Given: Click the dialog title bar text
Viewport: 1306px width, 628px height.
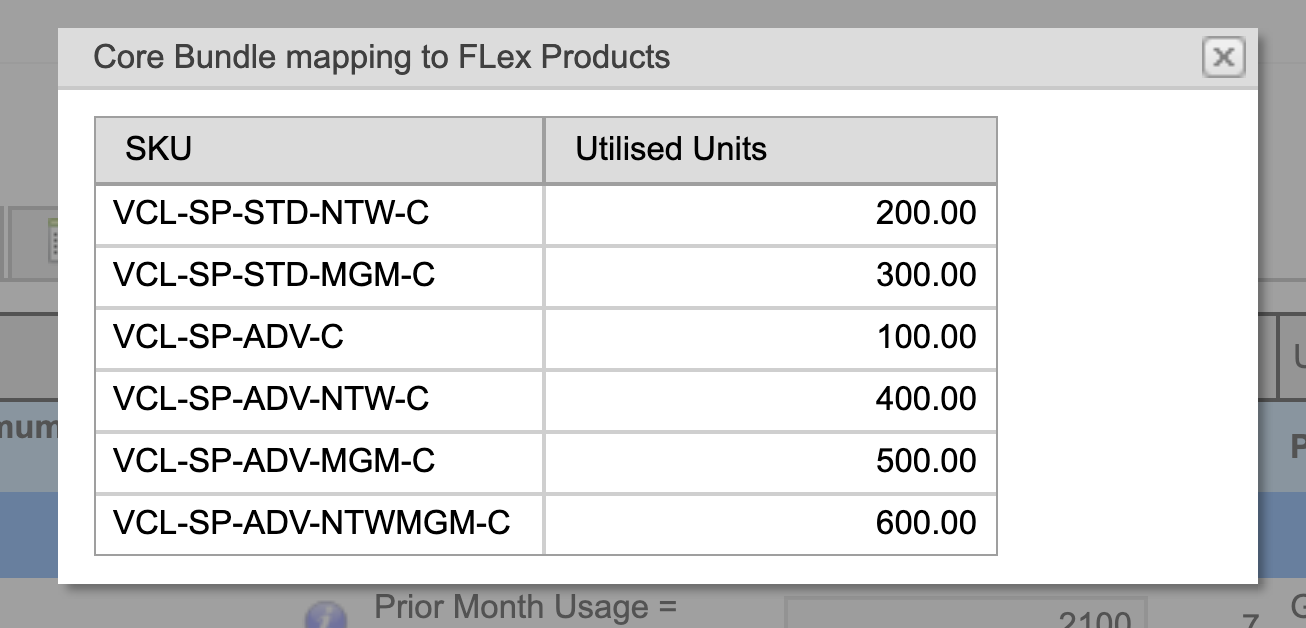Looking at the screenshot, I should coord(381,57).
